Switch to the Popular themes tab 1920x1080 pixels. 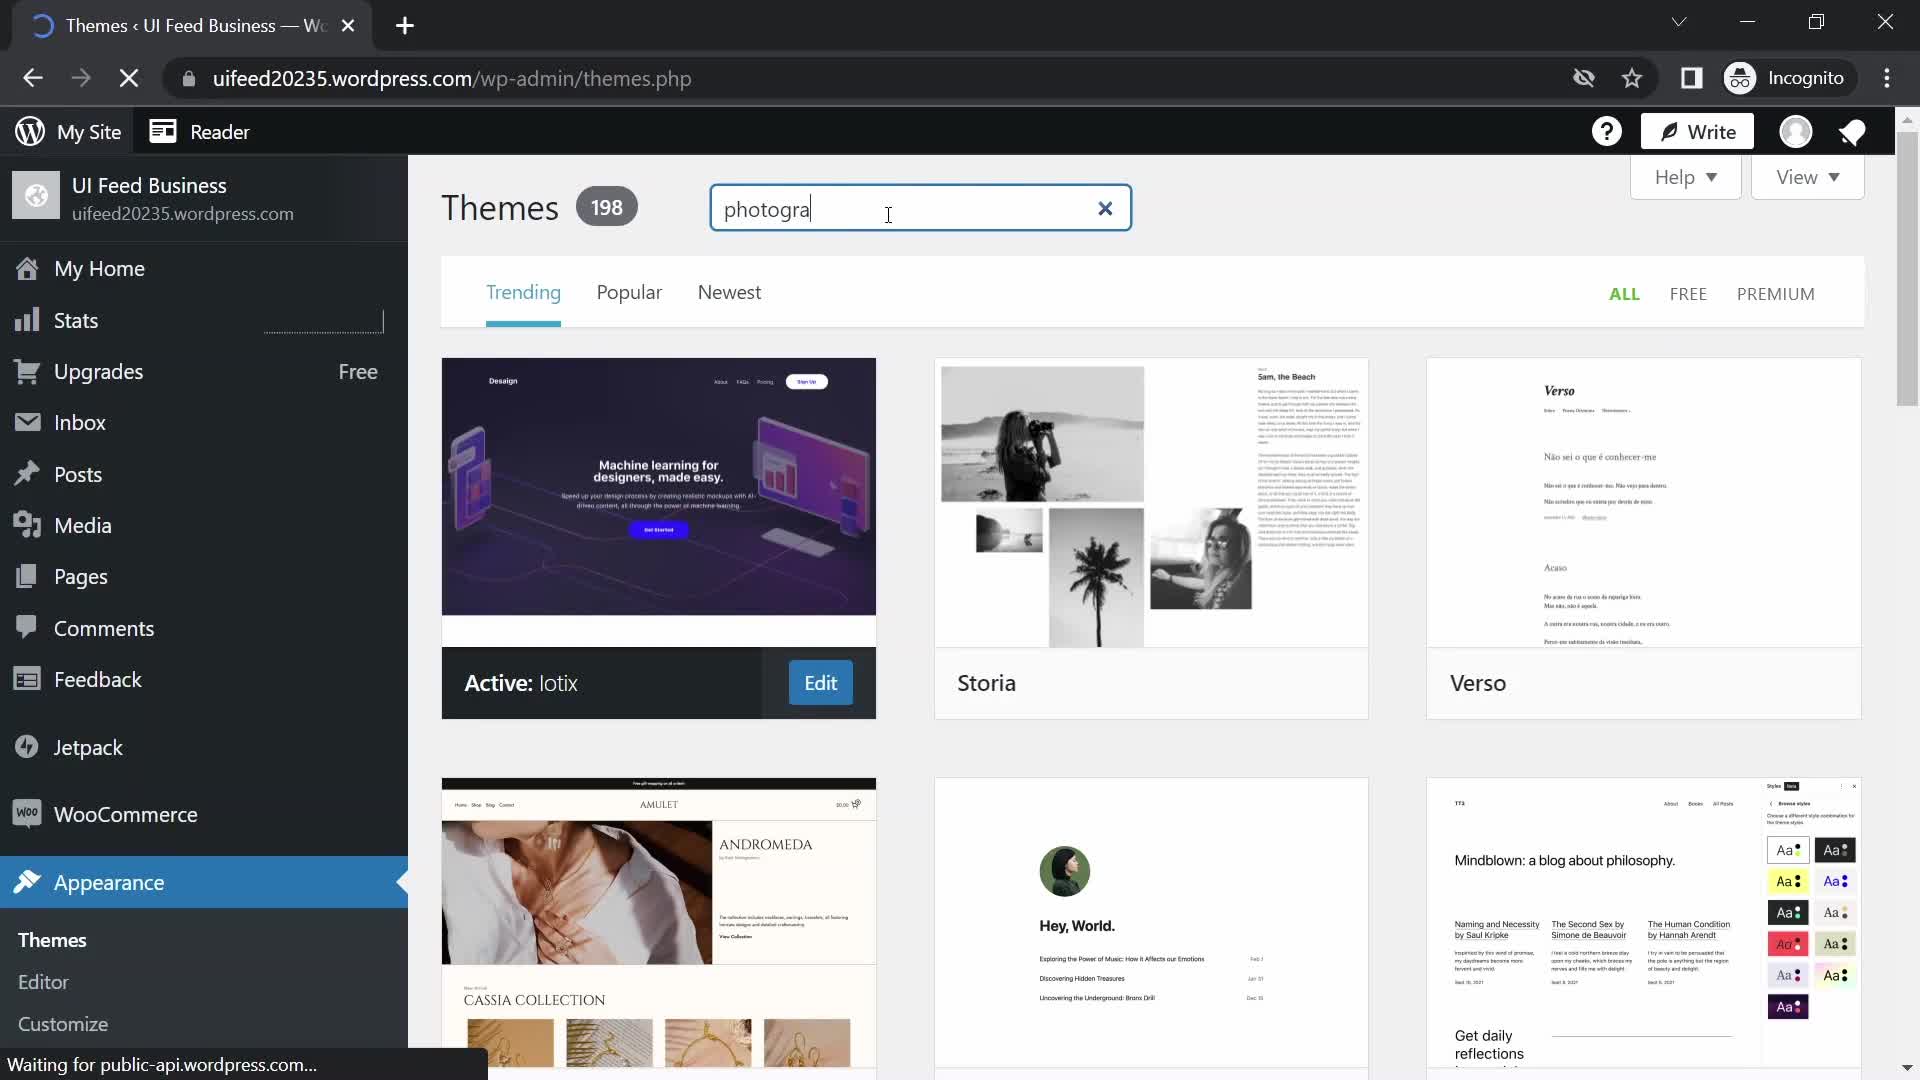629,291
